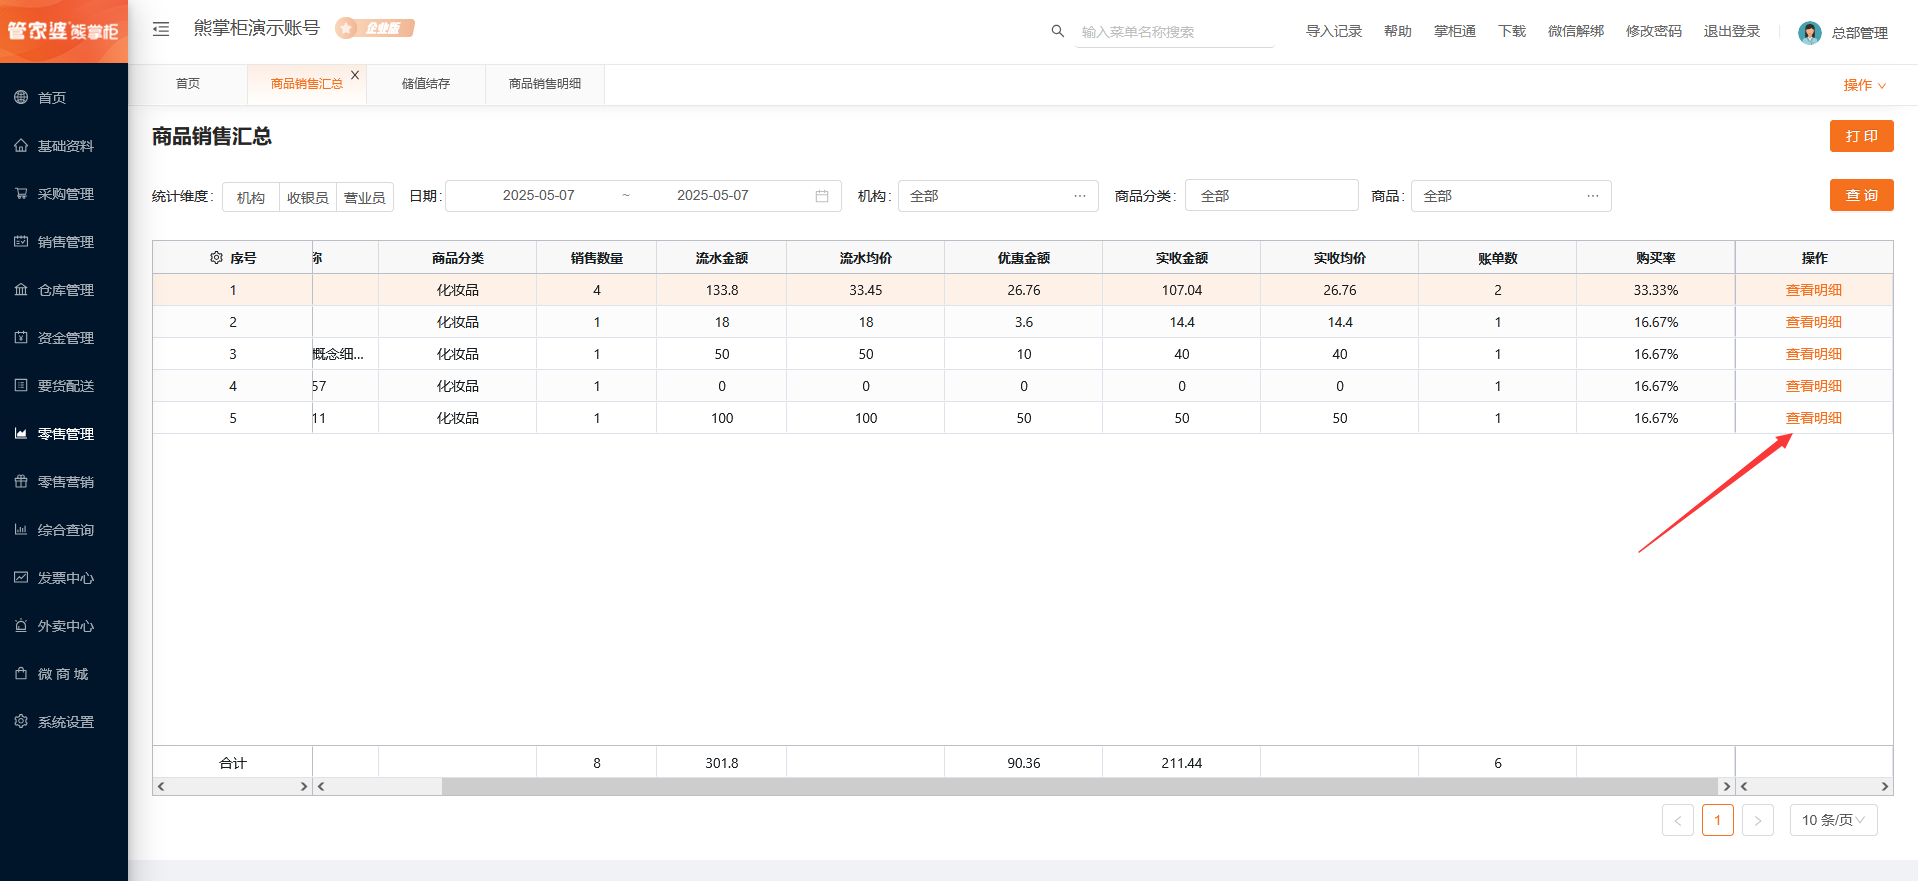Viewport: 1918px width, 881px height.
Task: Click the previous page arrow
Action: point(1678,820)
